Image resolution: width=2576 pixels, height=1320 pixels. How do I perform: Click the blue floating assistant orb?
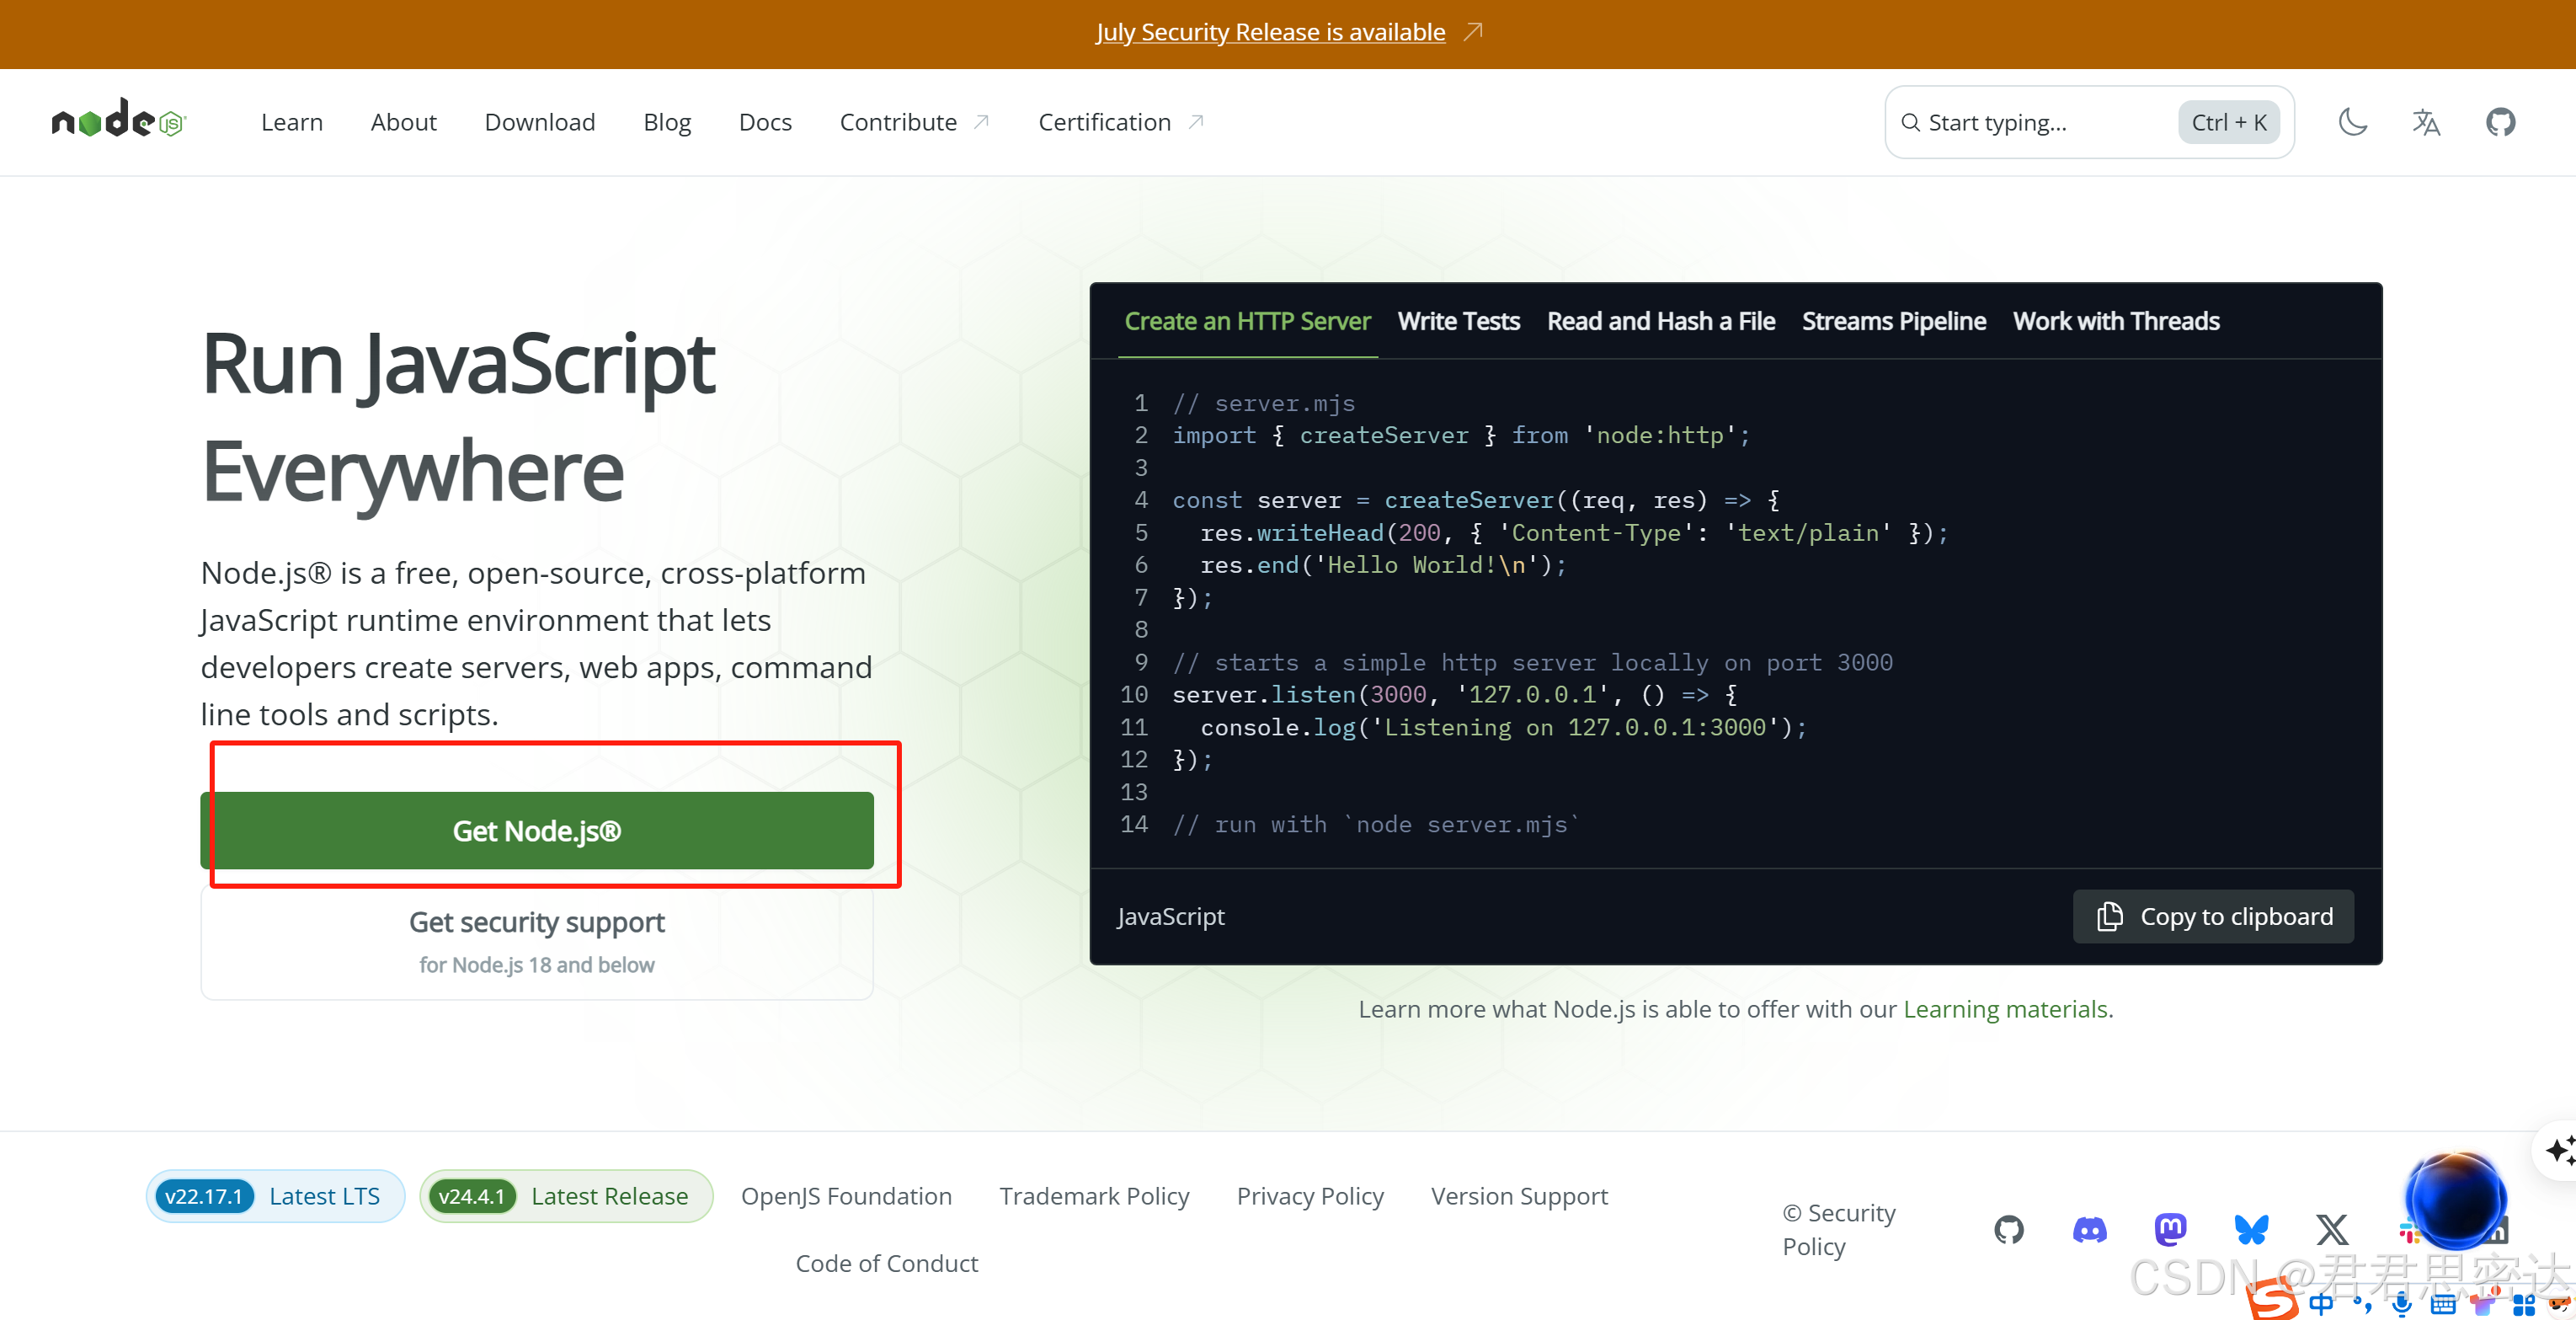pos(2455,1200)
